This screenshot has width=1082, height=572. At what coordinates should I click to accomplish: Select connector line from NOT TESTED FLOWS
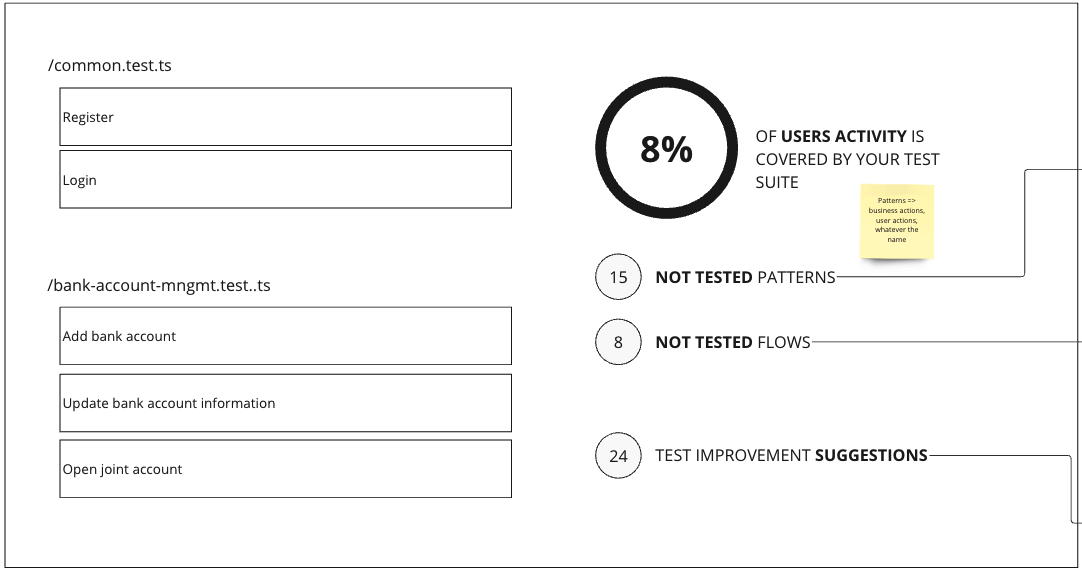pyautogui.click(x=946, y=342)
